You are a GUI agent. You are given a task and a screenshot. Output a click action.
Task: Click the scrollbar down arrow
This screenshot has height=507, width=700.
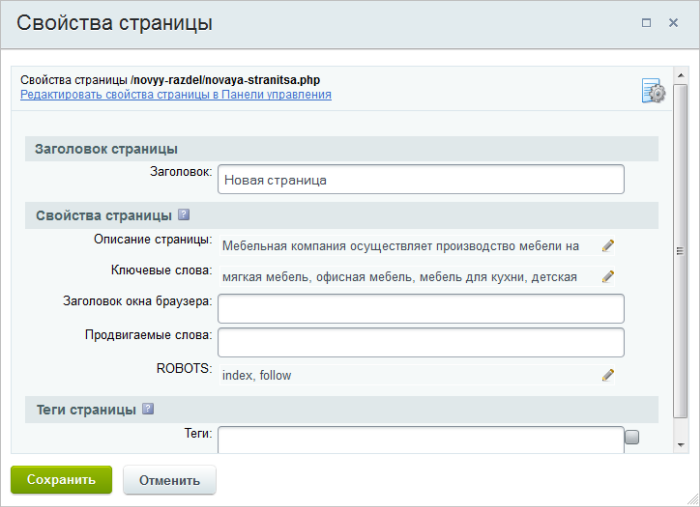pos(681,445)
